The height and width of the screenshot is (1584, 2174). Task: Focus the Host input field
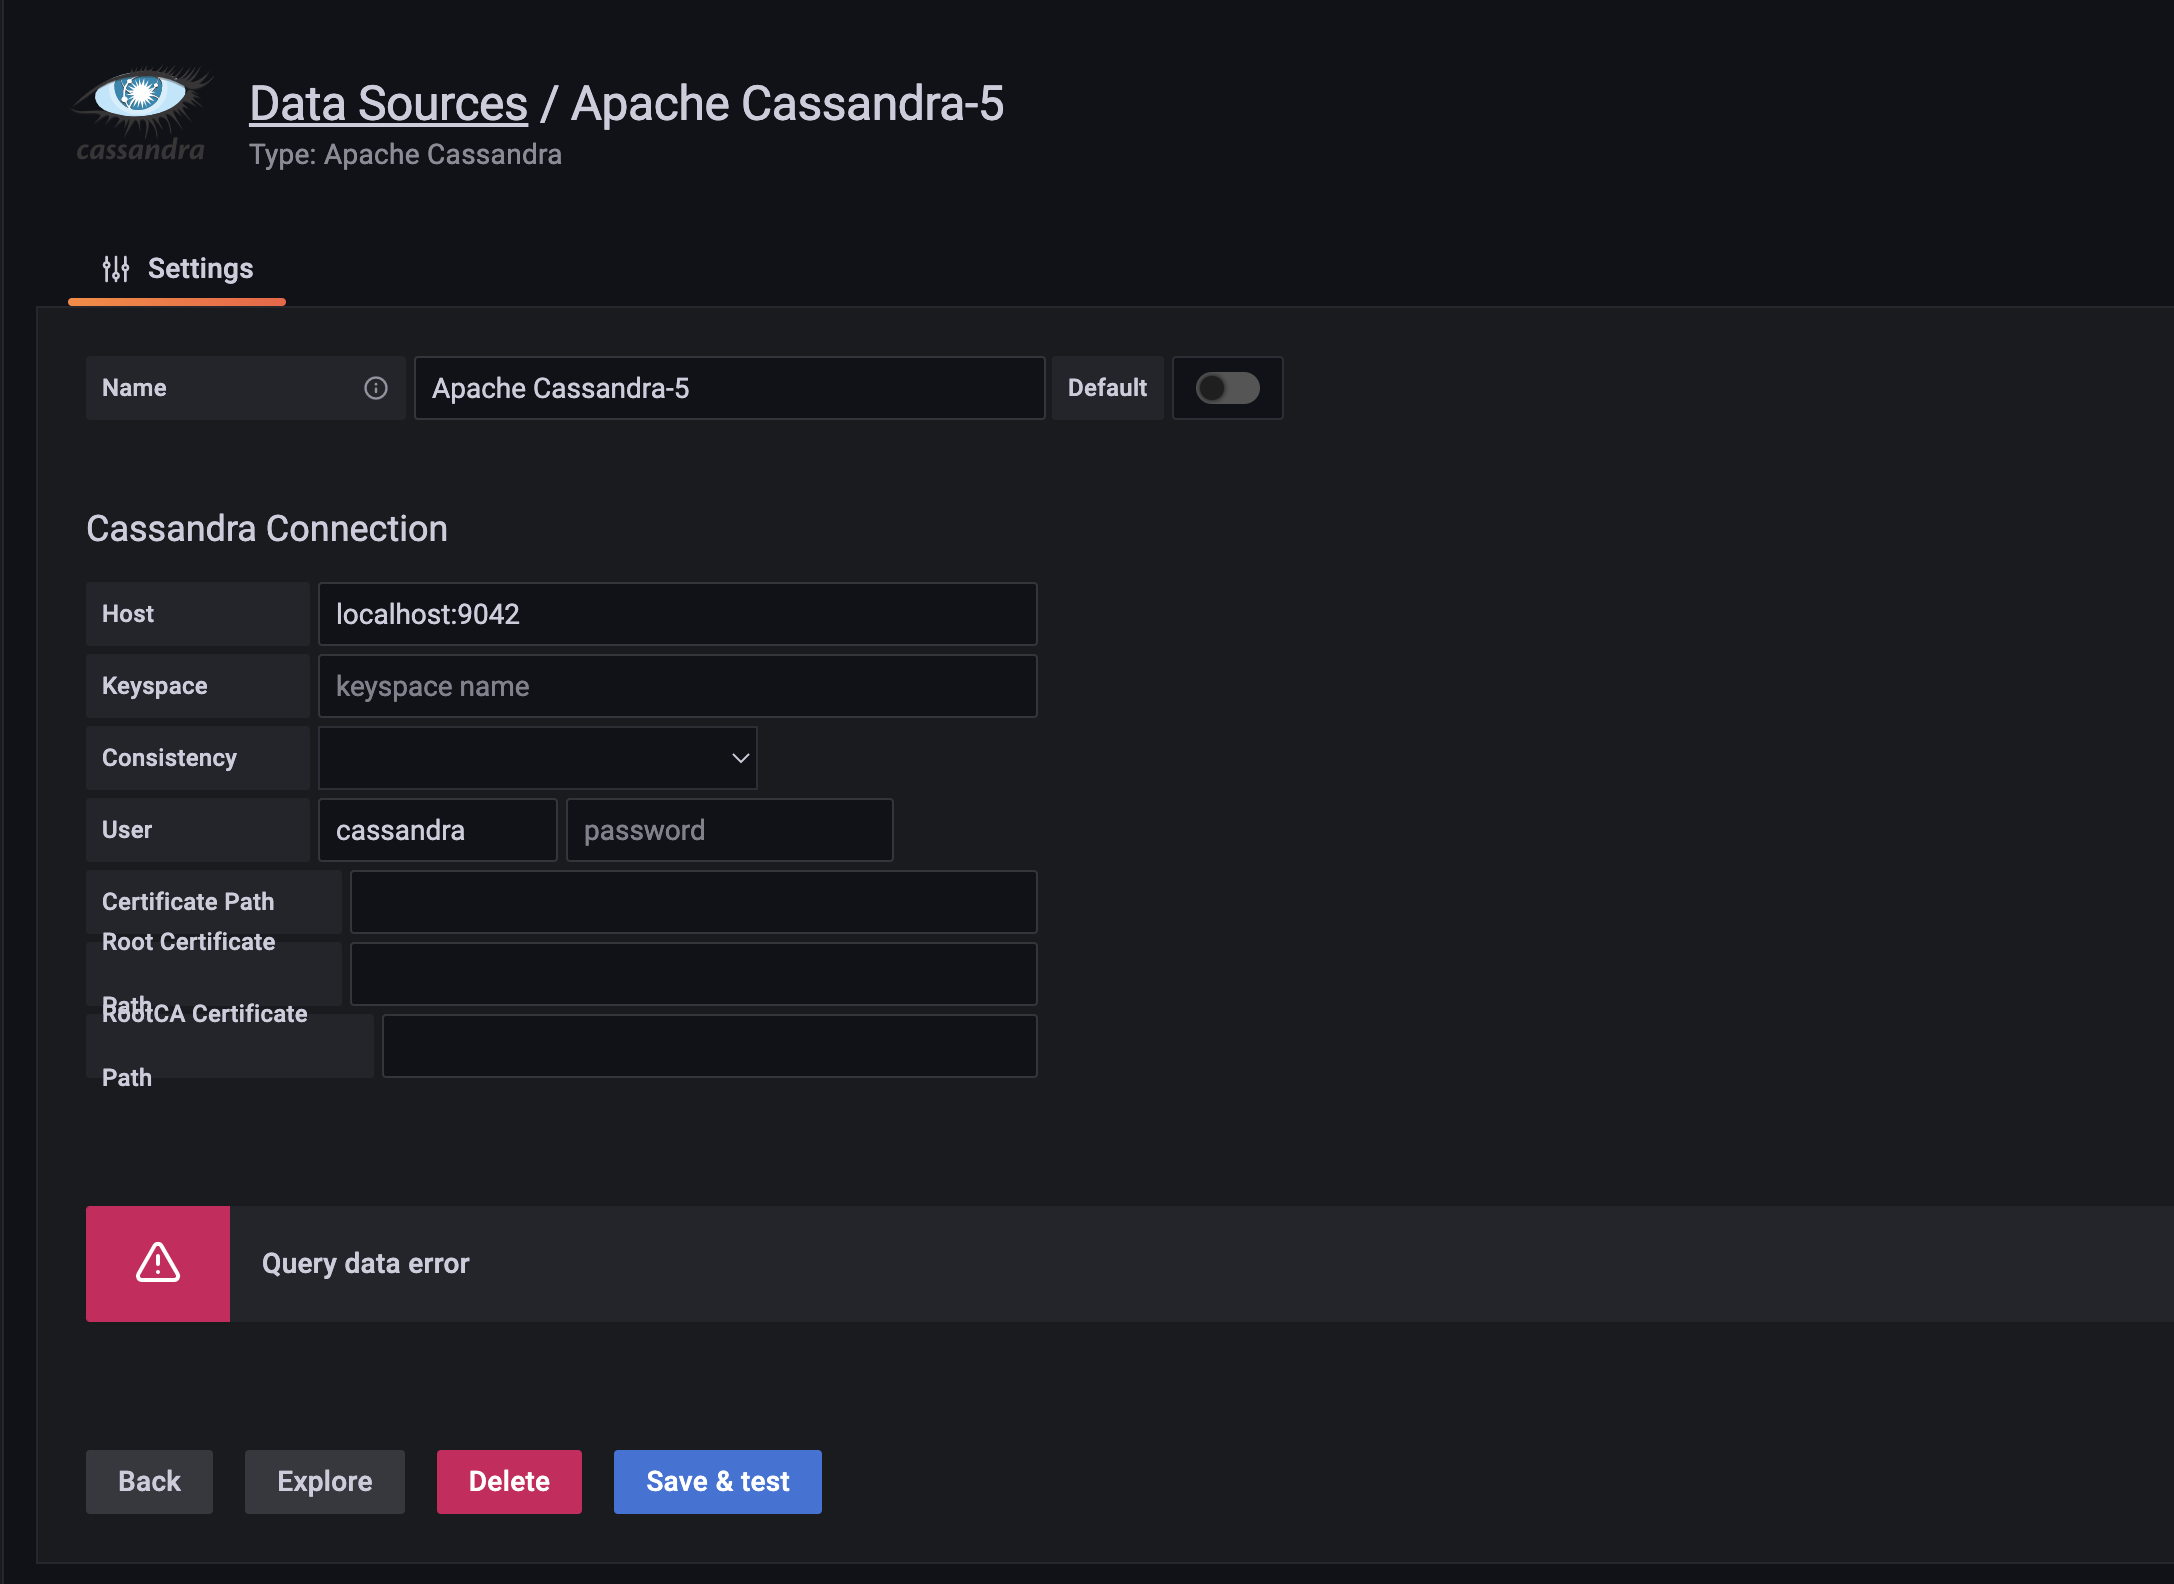point(677,614)
